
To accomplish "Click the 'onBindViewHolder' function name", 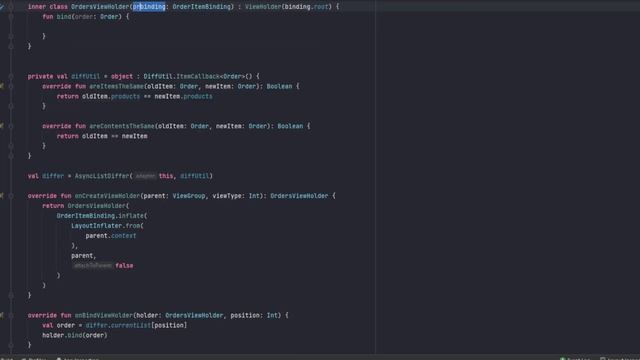I will [104, 315].
